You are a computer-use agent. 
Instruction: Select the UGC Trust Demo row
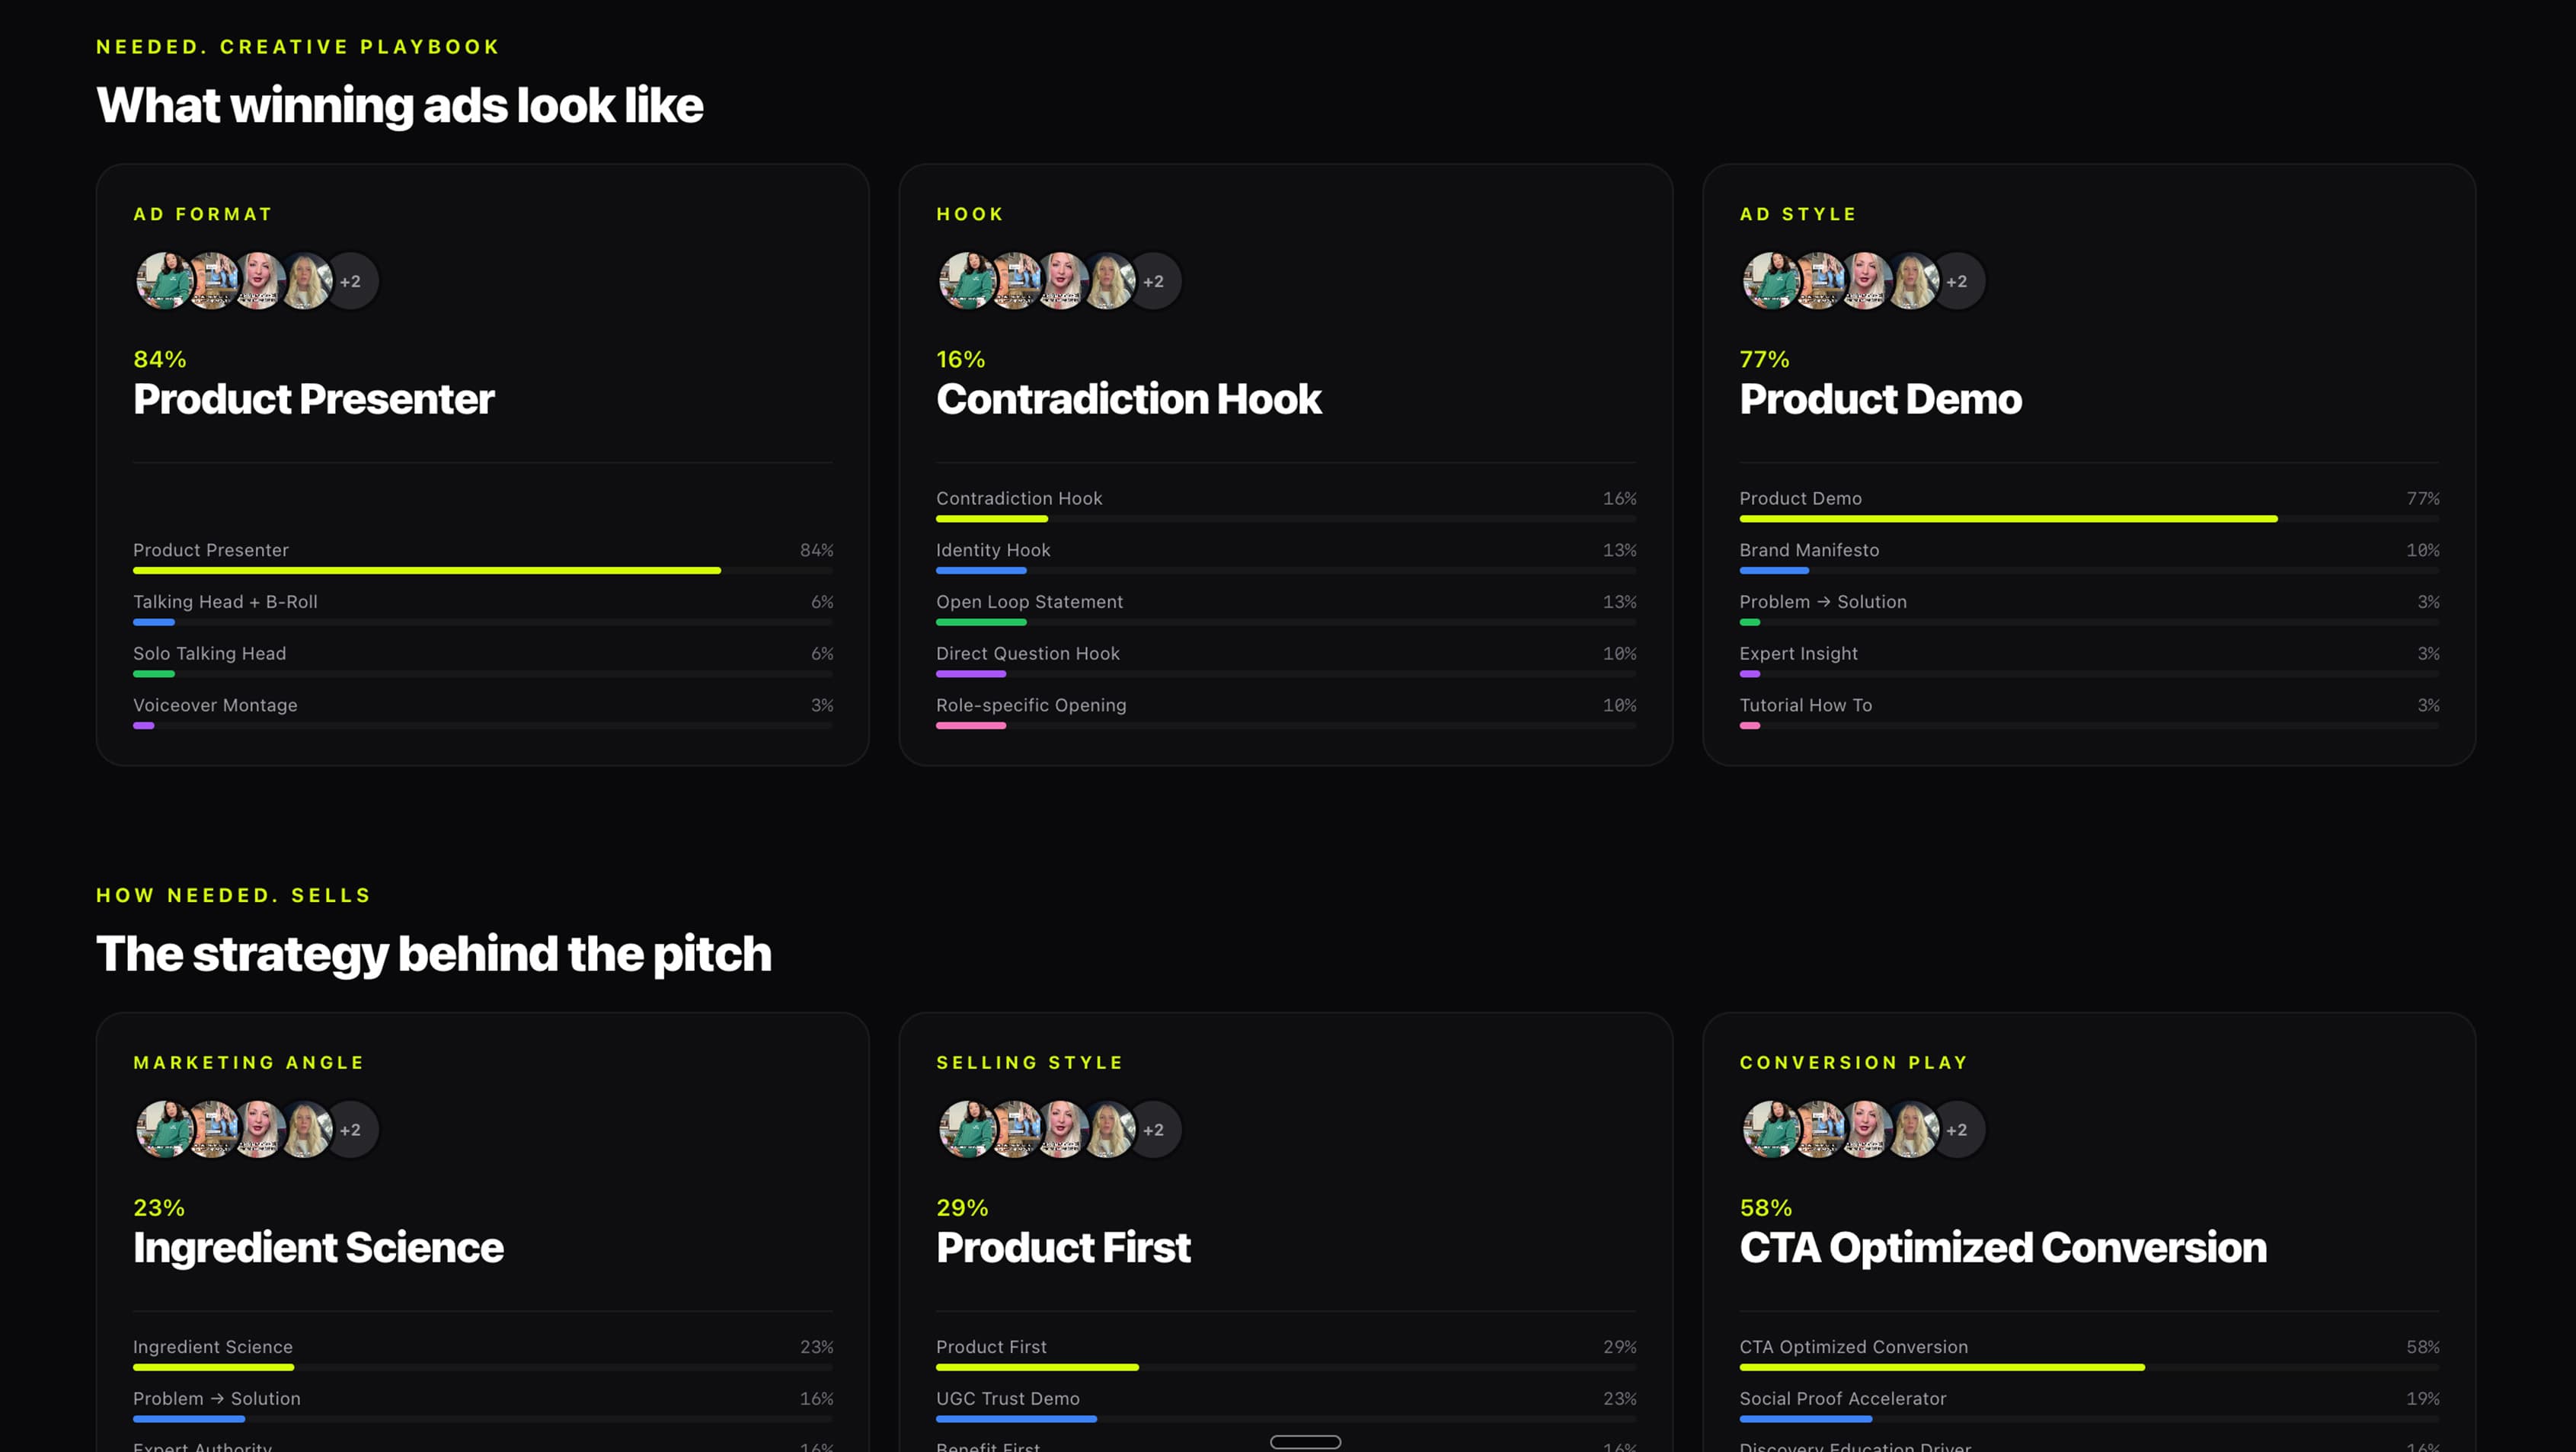click(1286, 1406)
